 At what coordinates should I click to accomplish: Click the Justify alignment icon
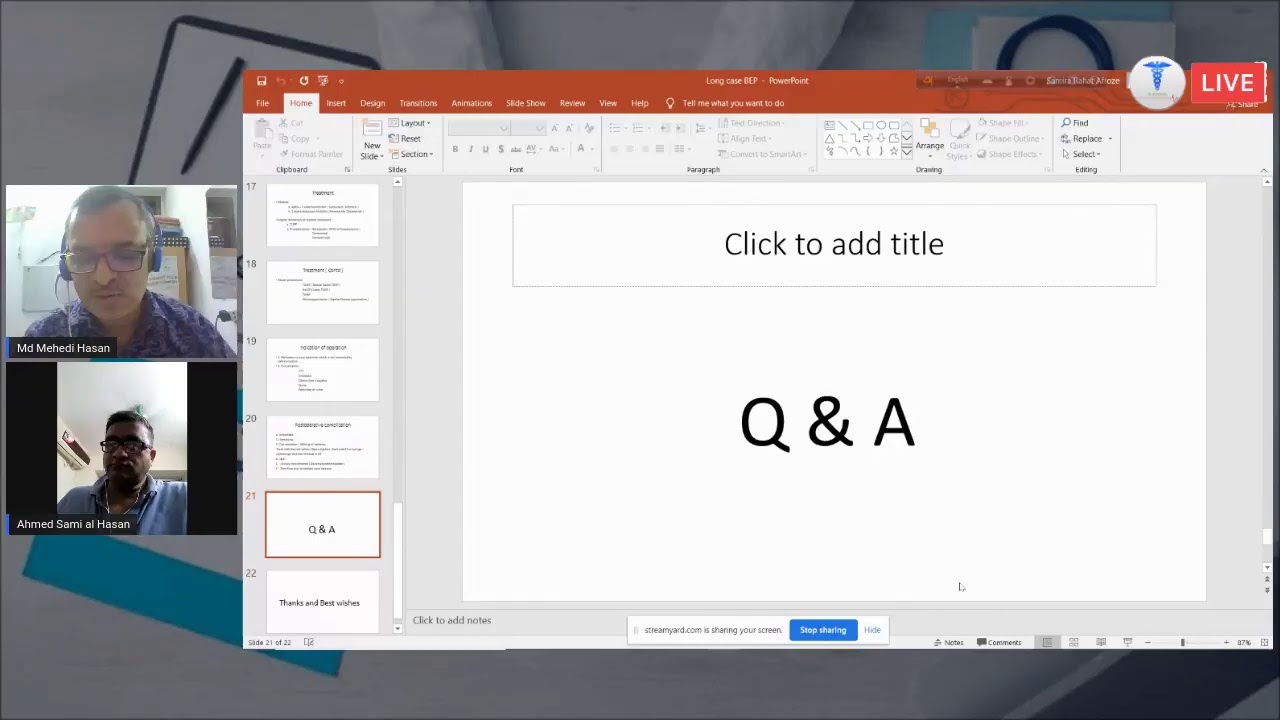(659, 149)
